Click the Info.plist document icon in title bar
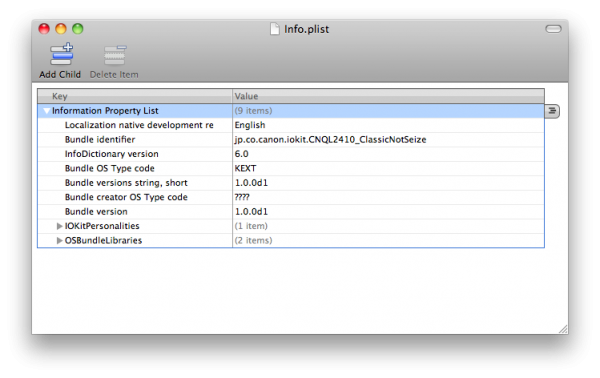Viewport: 600px width, 378px height. [274, 29]
